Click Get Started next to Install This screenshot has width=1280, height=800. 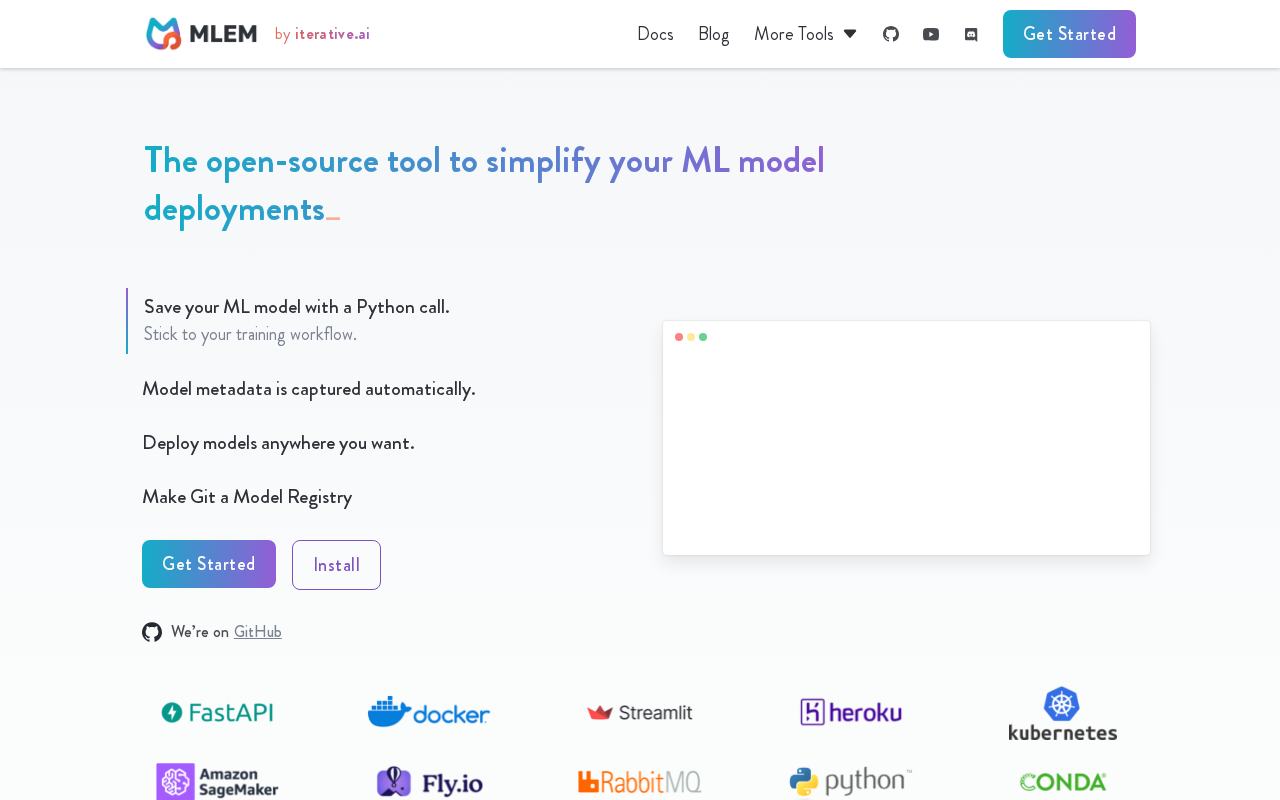(x=209, y=564)
